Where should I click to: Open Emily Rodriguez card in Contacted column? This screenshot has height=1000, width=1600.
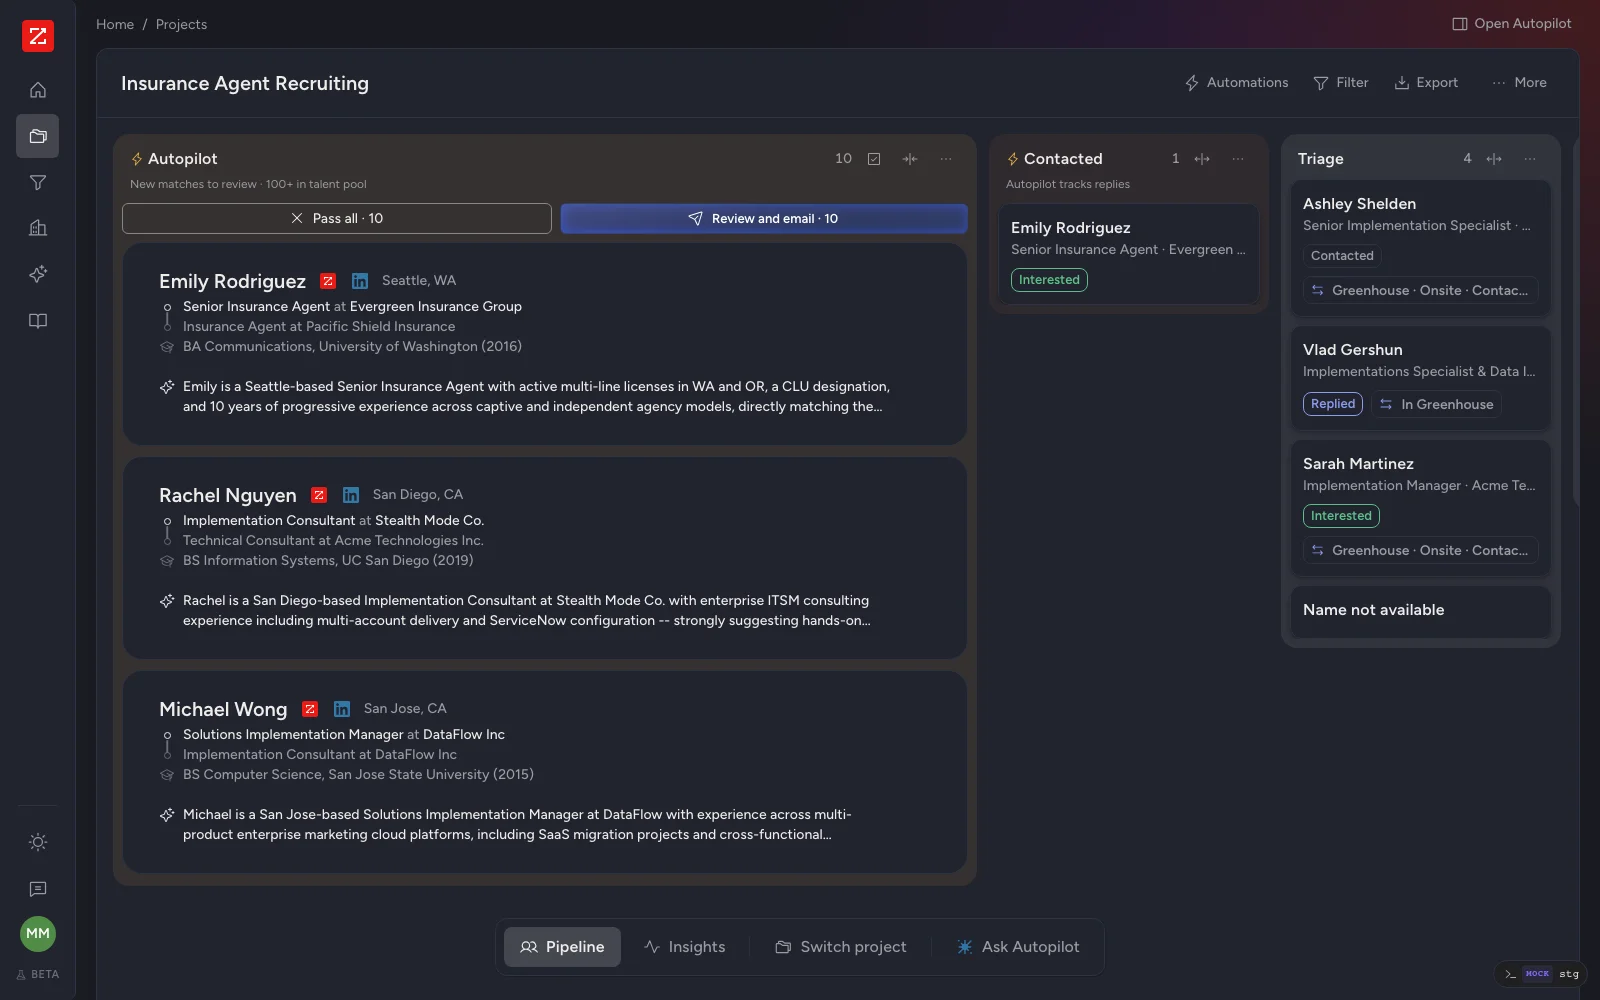(1129, 254)
